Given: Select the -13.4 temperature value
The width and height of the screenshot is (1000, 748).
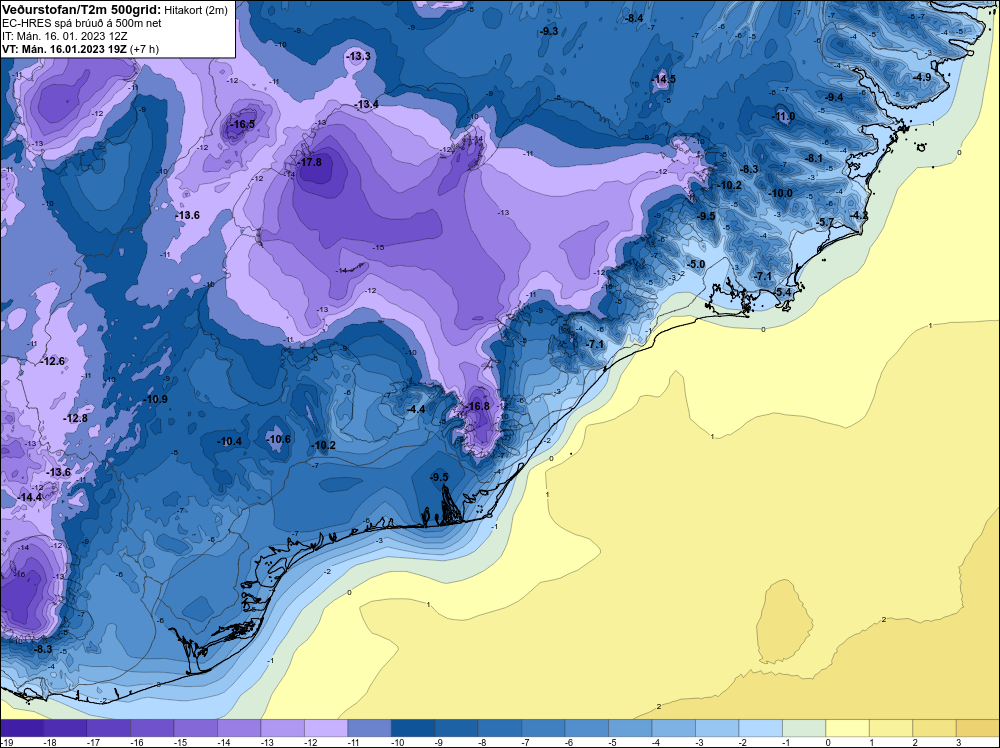Looking at the screenshot, I should pyautogui.click(x=367, y=104).
